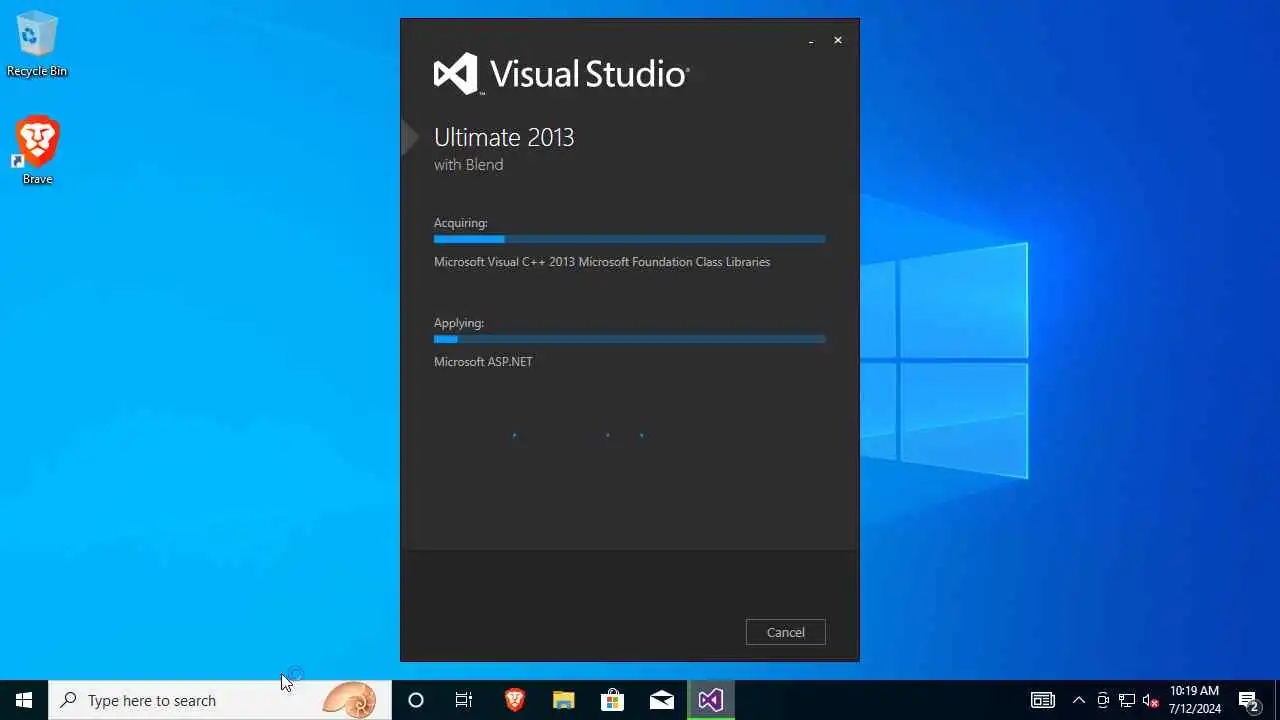Open the Windows Start menu
Viewport: 1280px width, 720px height.
(24, 700)
